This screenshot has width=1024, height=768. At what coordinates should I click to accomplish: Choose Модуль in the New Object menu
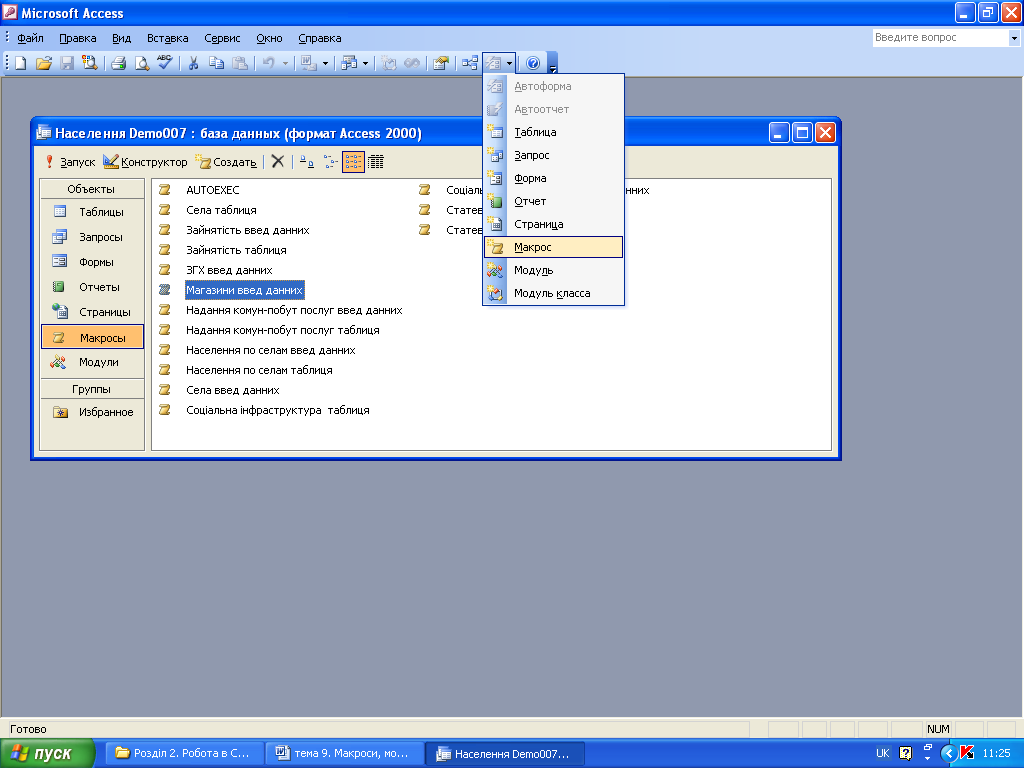553,270
